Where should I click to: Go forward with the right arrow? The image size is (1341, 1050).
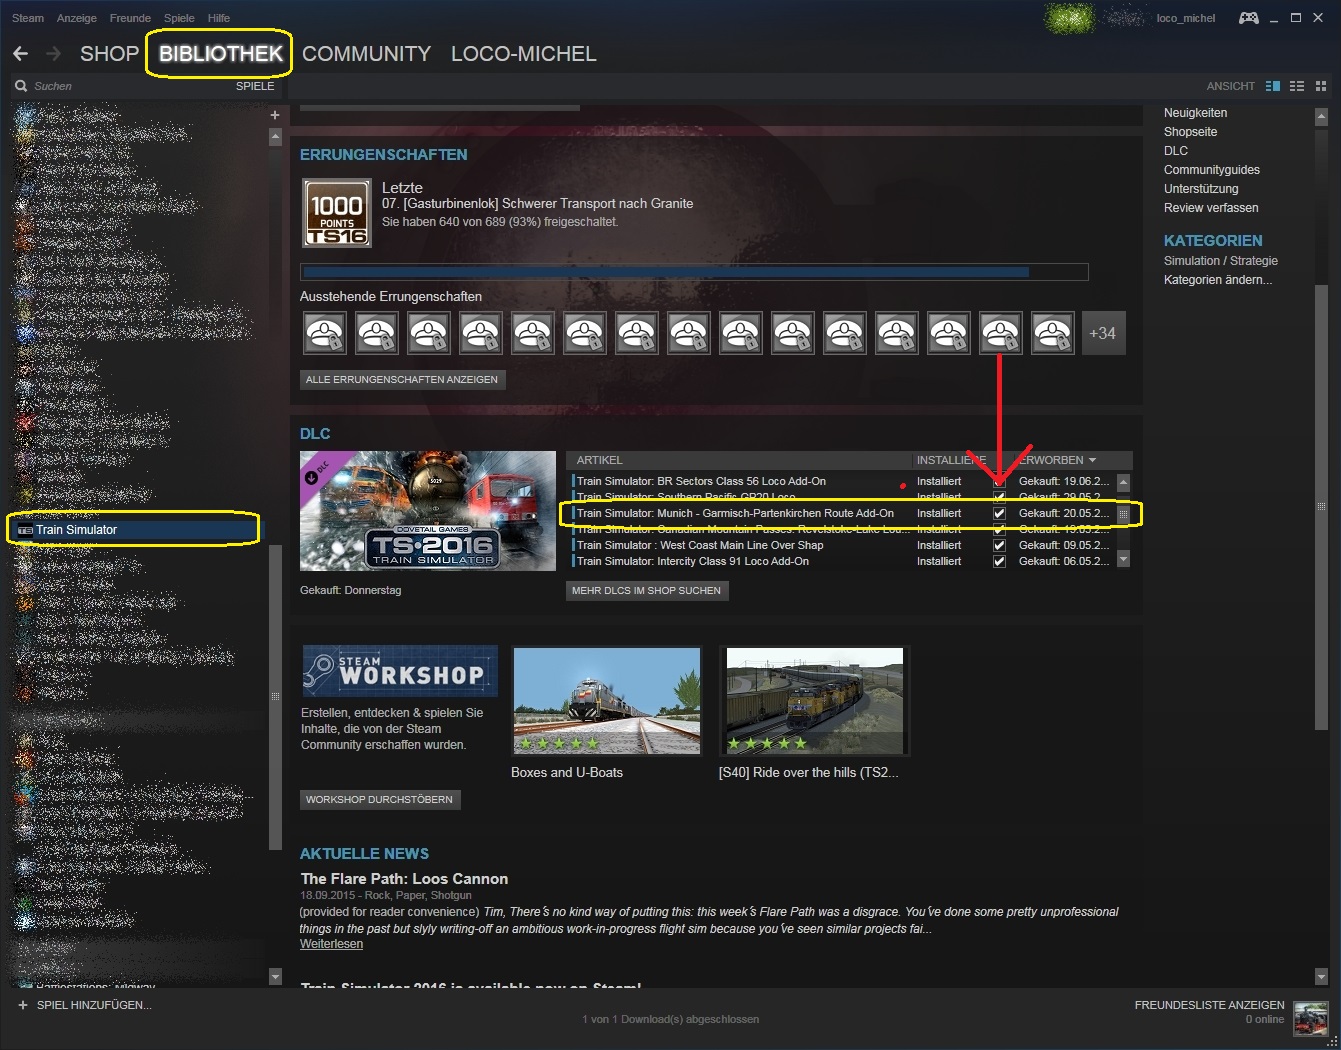54,54
